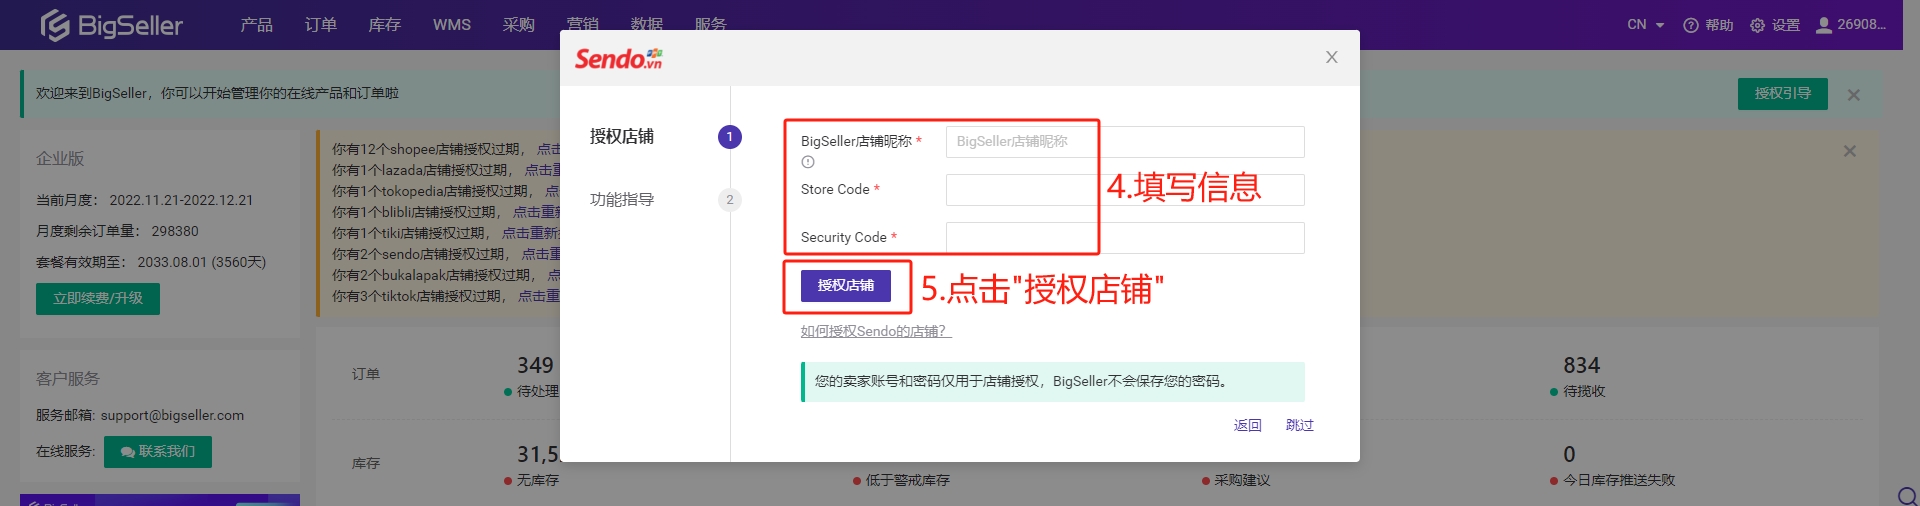The width and height of the screenshot is (1920, 506).
Task: Click the Security Code input field
Action: [x=1125, y=238]
